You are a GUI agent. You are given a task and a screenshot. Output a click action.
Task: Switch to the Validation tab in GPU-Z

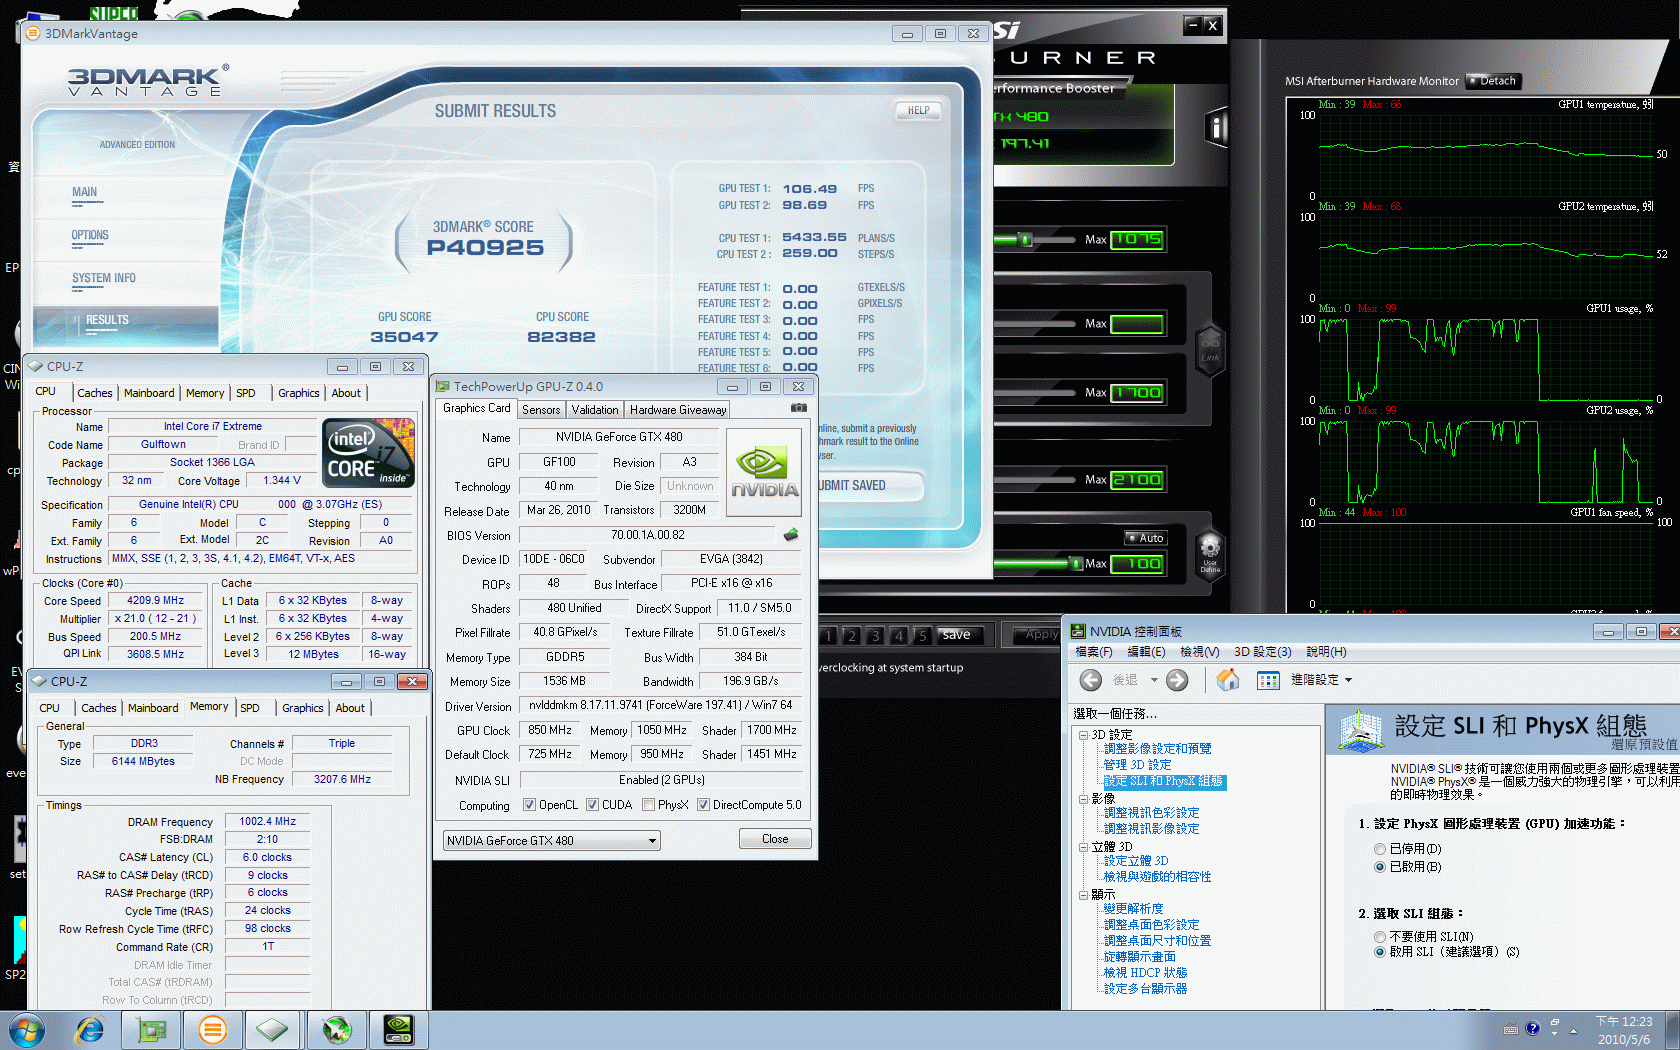[x=595, y=410]
